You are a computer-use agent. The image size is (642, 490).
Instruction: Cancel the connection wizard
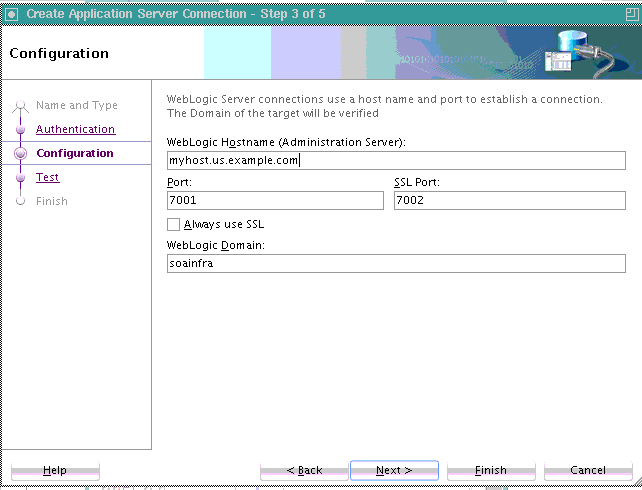coord(588,470)
